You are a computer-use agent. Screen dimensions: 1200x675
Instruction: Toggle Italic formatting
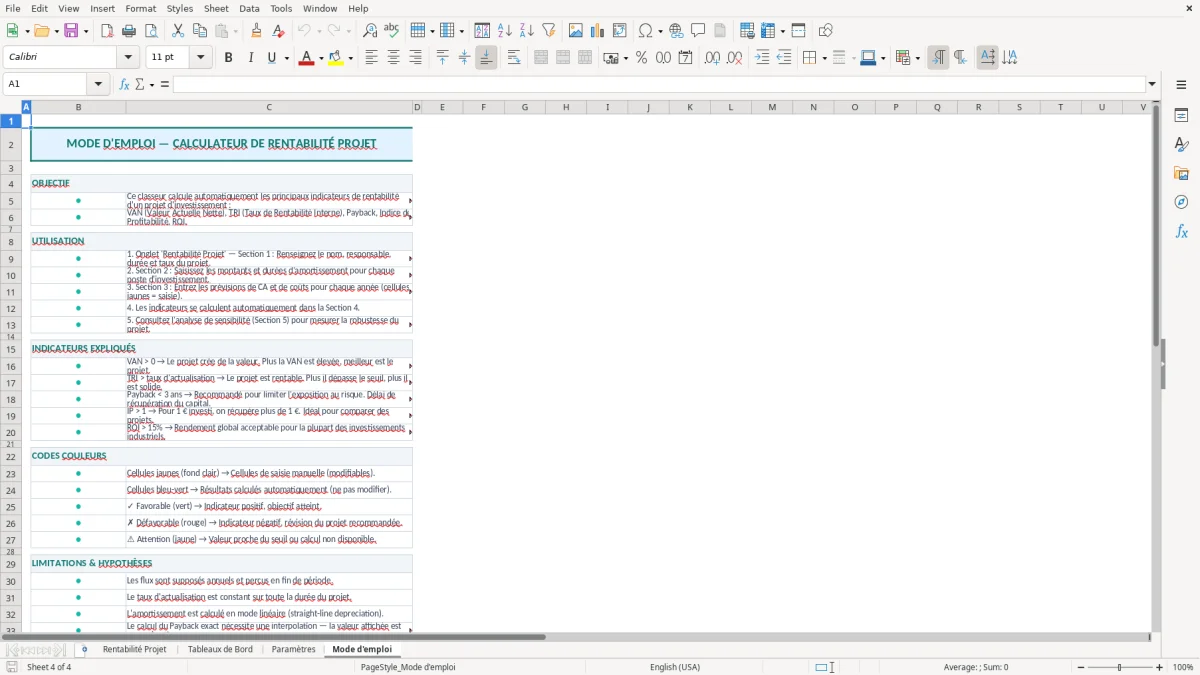250,58
